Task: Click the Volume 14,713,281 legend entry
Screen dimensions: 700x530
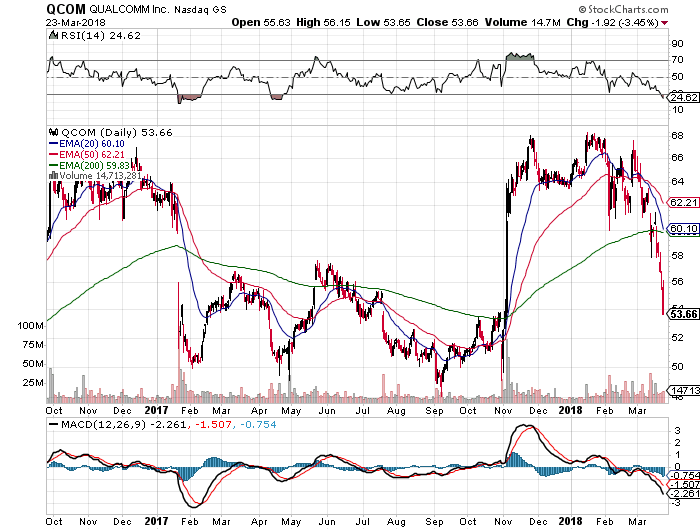Action: [x=100, y=176]
